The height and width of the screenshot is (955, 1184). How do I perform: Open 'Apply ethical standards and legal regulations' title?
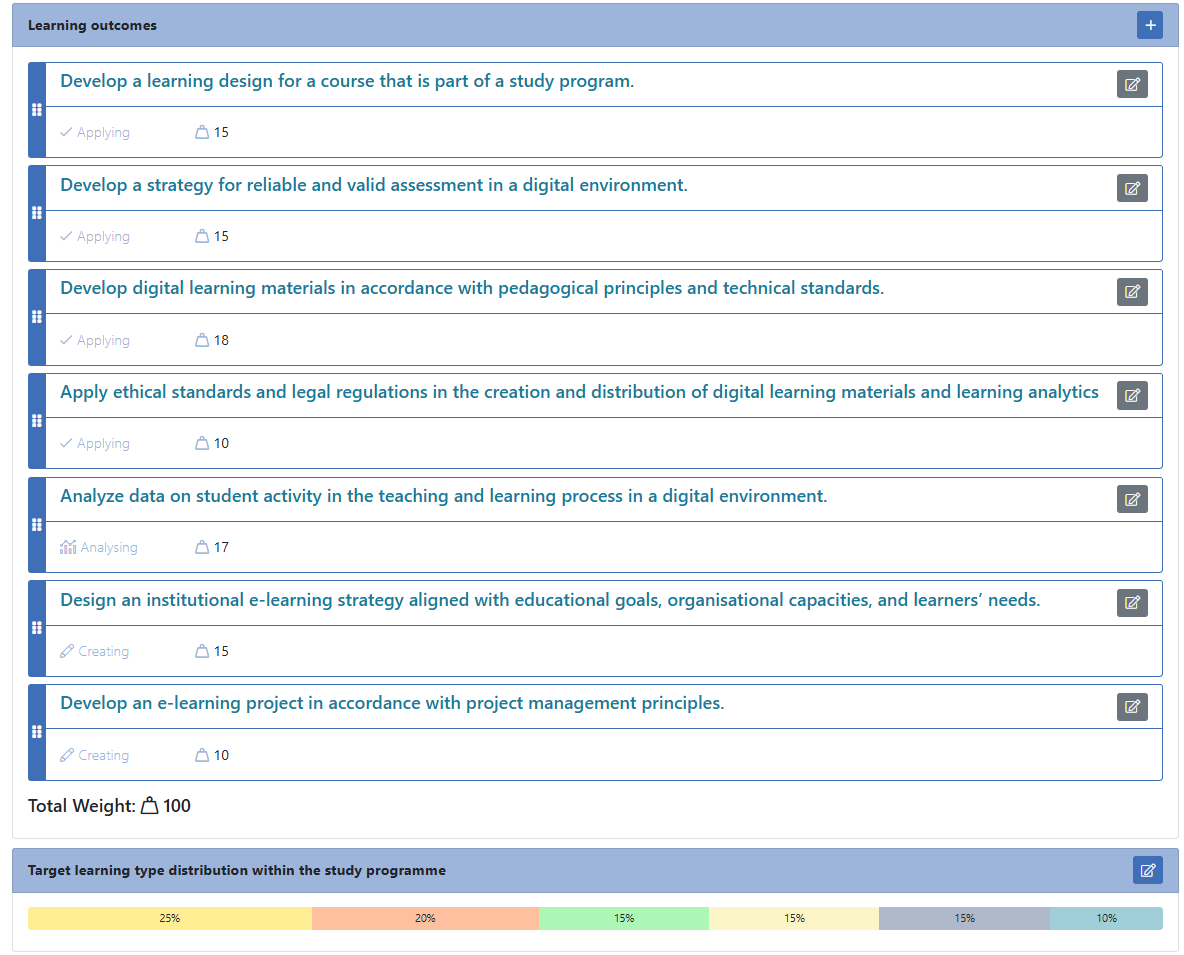pos(579,392)
